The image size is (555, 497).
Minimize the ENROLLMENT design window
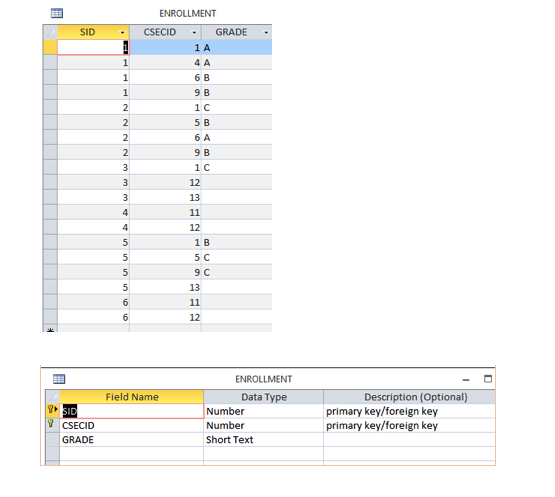[466, 379]
